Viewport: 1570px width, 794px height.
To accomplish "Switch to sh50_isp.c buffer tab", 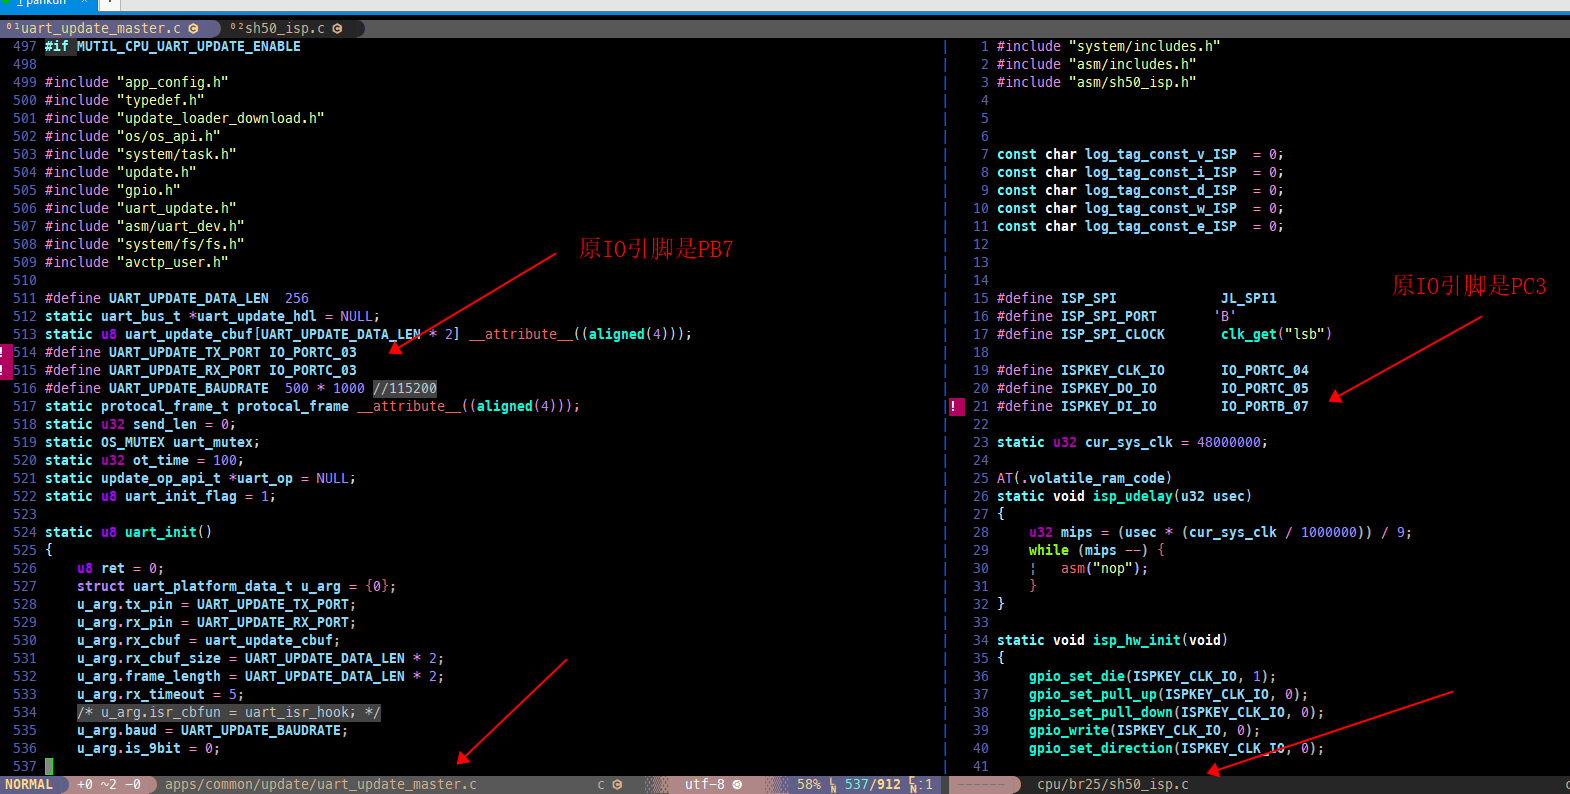I will pos(286,28).
